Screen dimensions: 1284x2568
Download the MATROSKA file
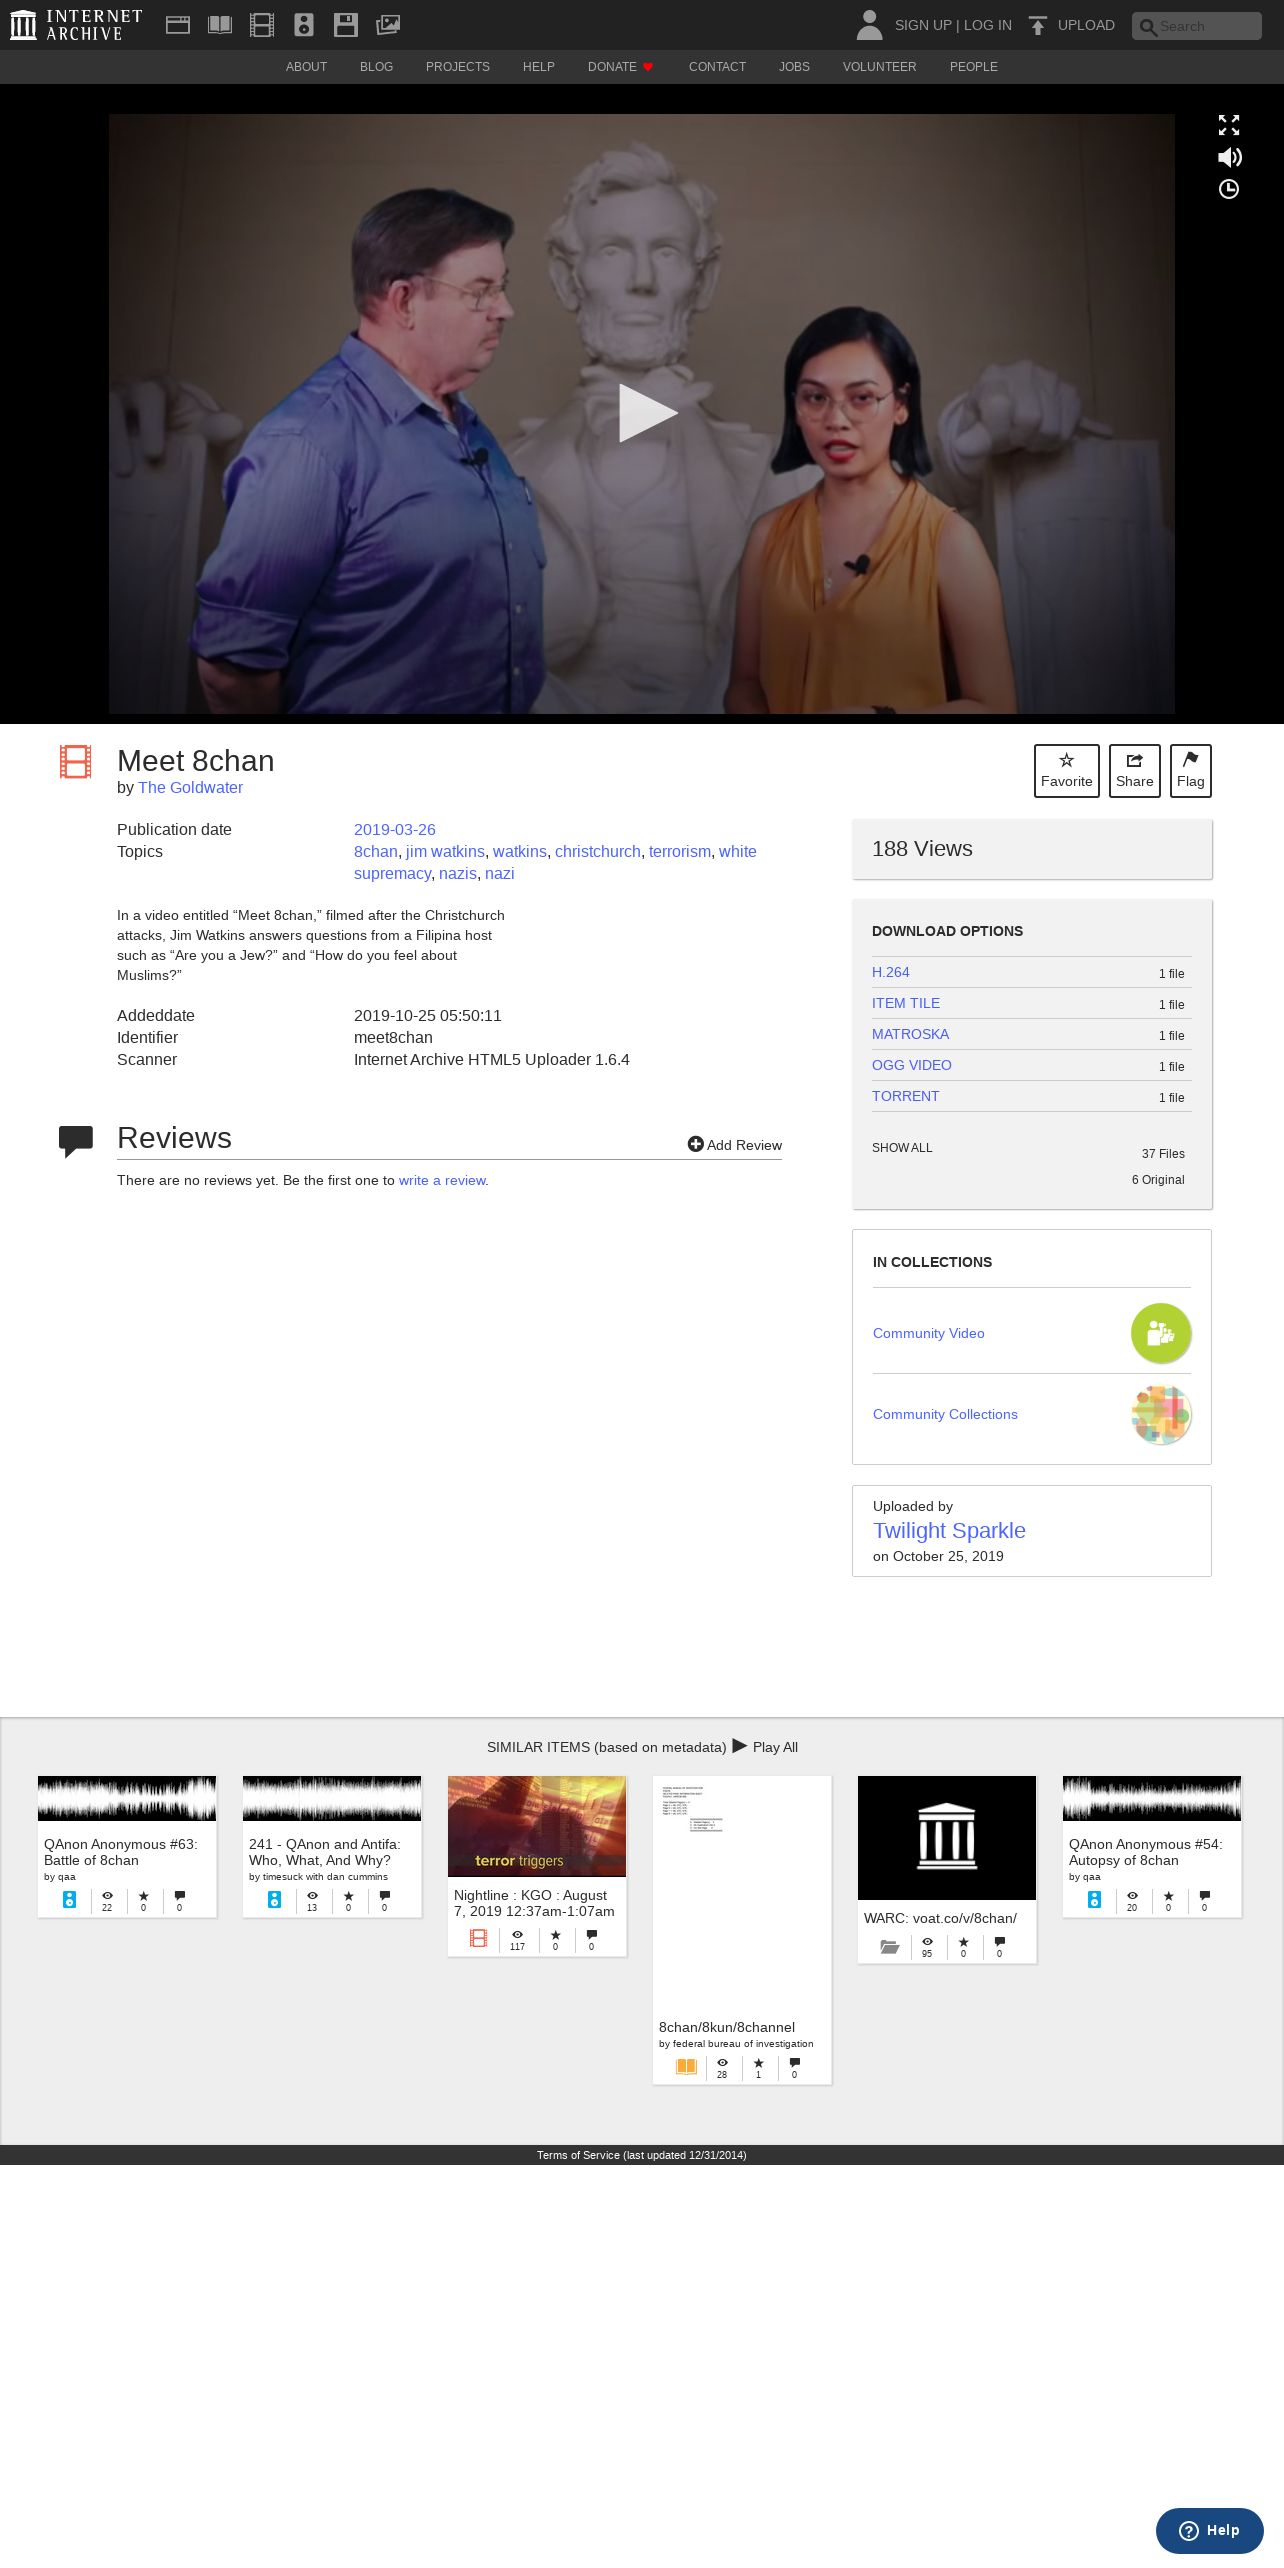pyautogui.click(x=910, y=1034)
